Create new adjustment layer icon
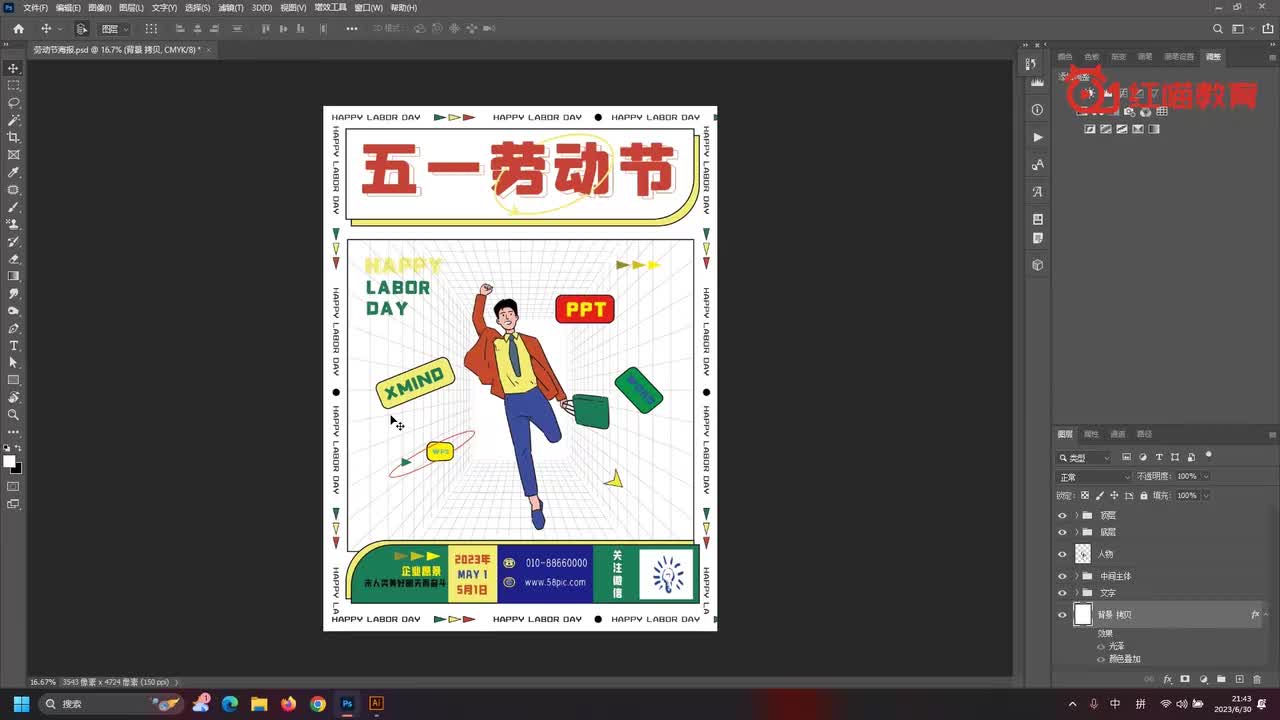Image resolution: width=1280 pixels, height=720 pixels. point(1203,680)
